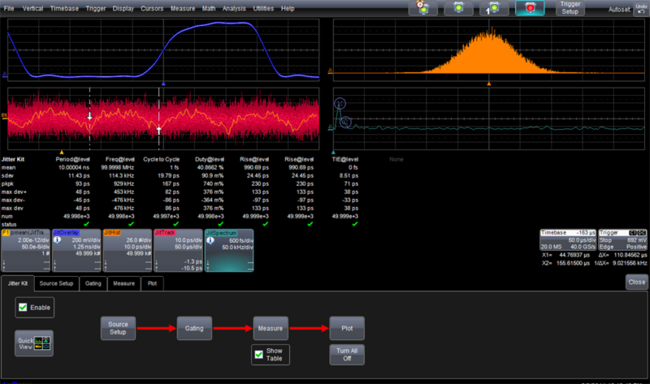The width and height of the screenshot is (650, 384).
Task: Open Quick View layout icon button
Action: pos(34,343)
